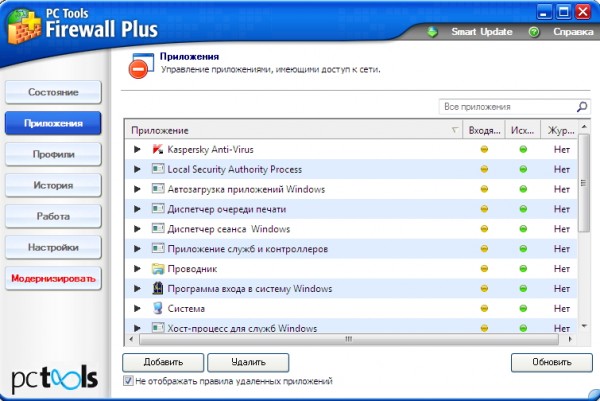Image resolution: width=600 pixels, height=401 pixels.
Task: Click the Модернизировать button
Action: point(53,278)
